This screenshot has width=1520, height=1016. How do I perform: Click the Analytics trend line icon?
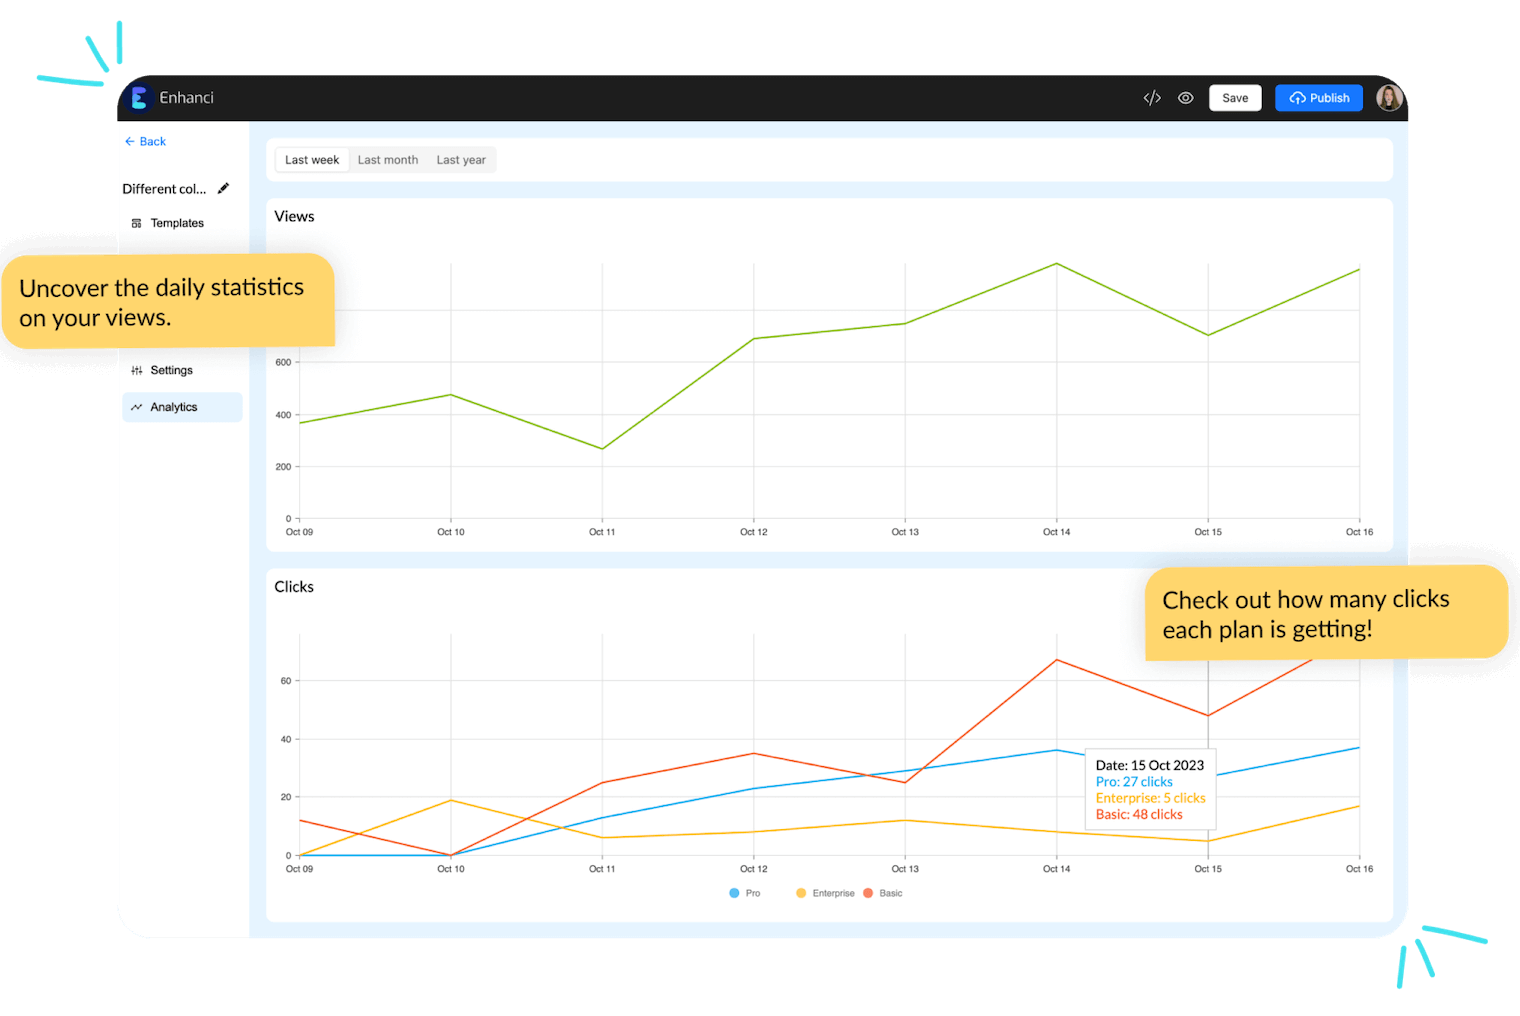click(137, 407)
